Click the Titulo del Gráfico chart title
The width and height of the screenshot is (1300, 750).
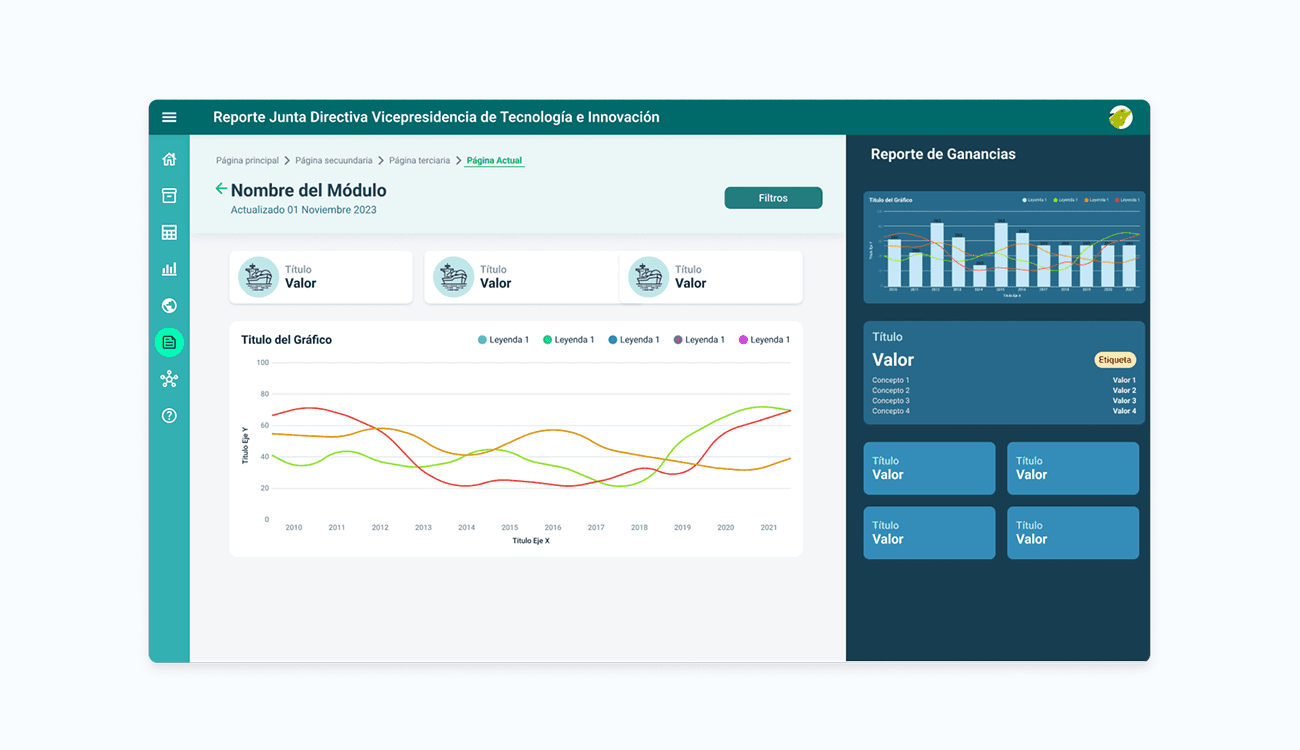[286, 340]
